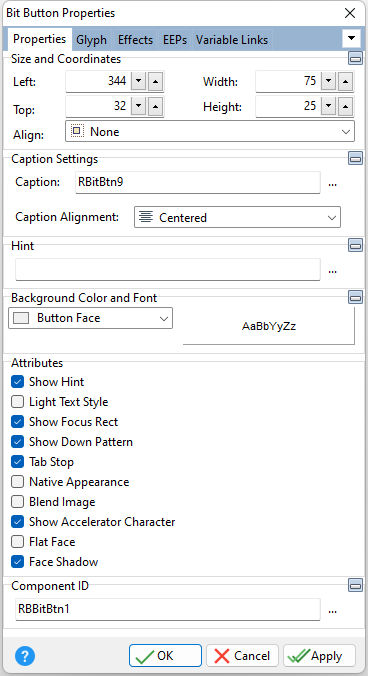Collapse the Hint section icon
Screen dimensions: 368x676
[x=355, y=245]
